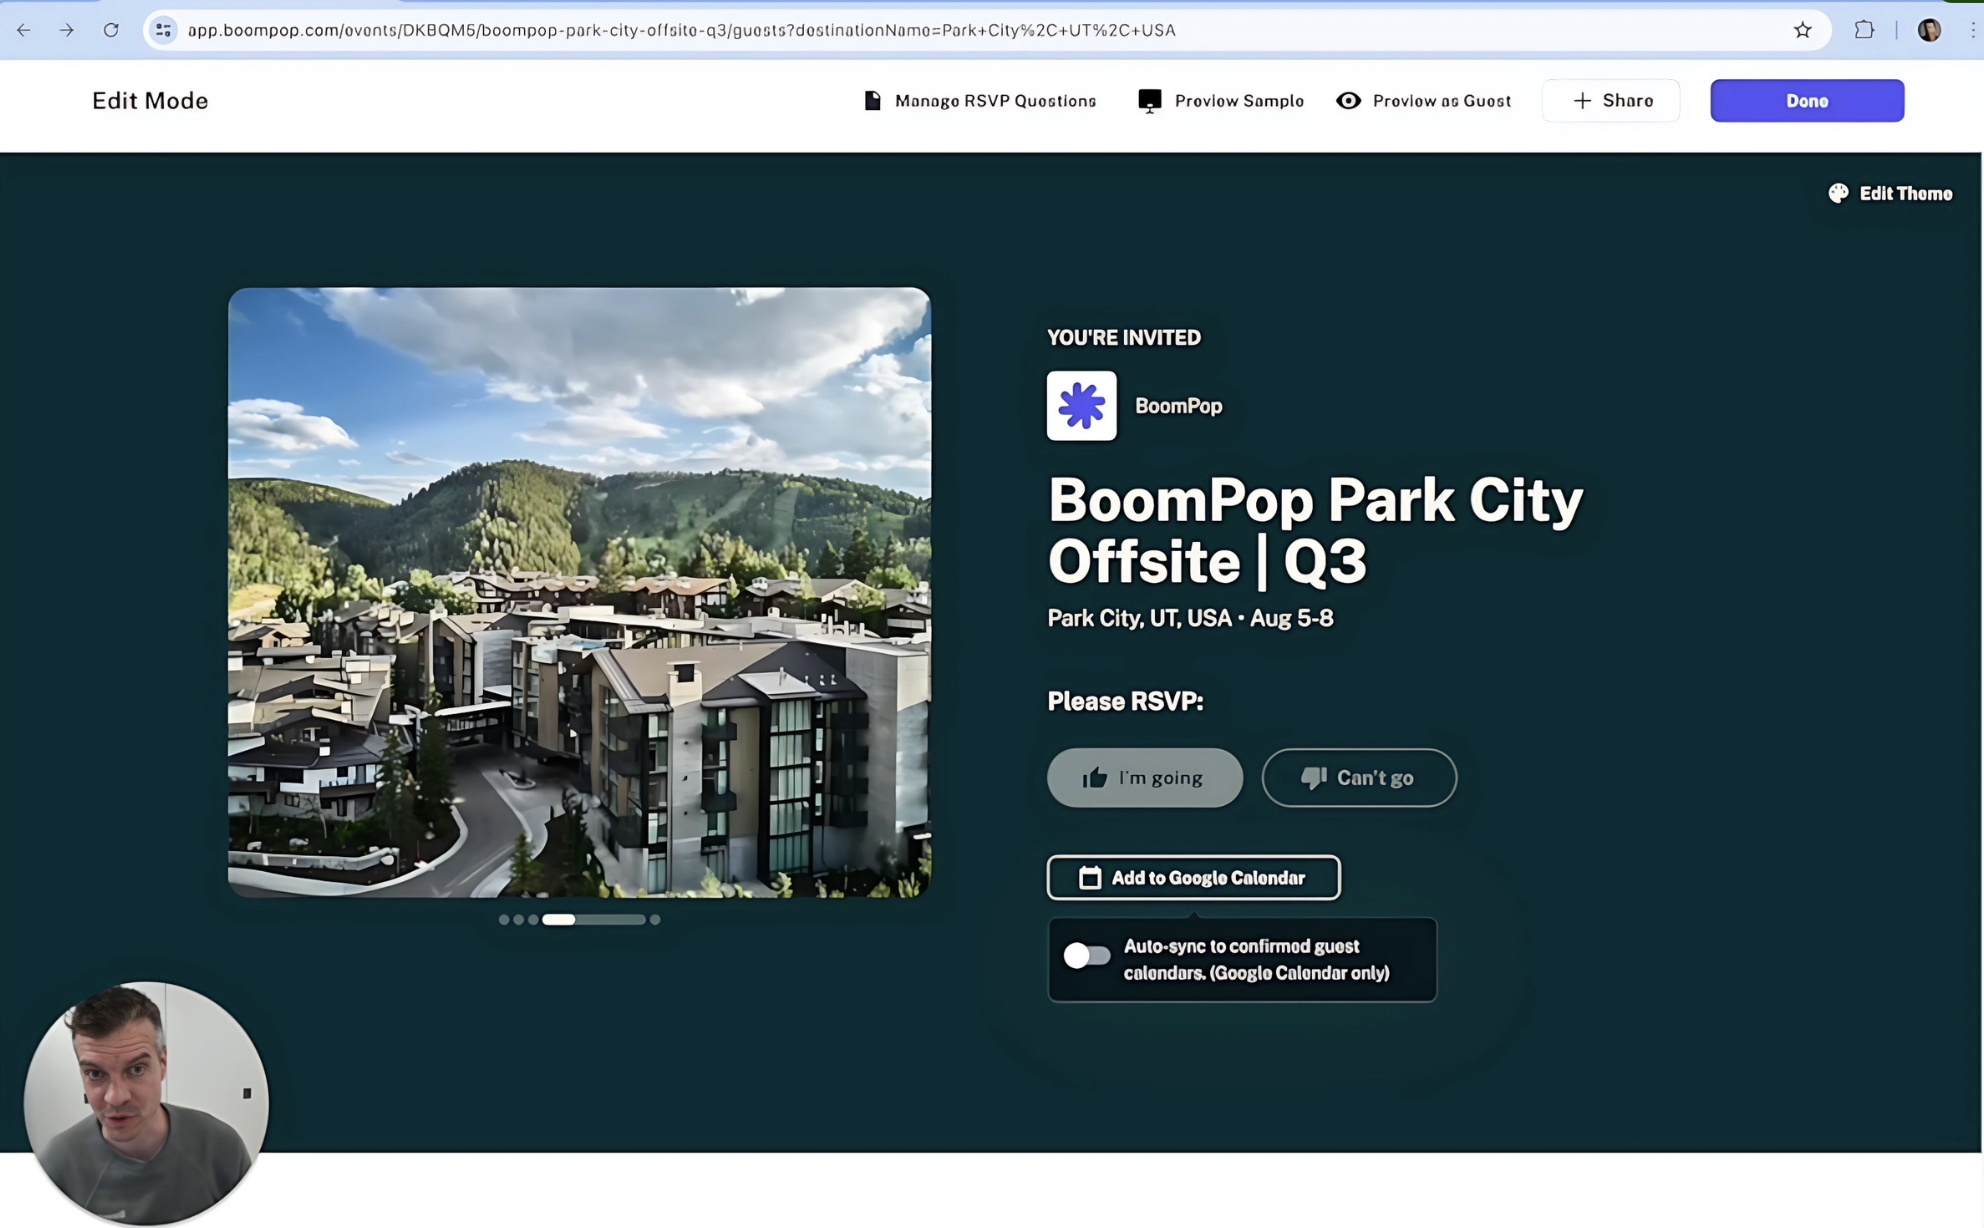Click the Add to Google Calendar button
Image resolution: width=1984 pixels, height=1228 pixels.
1193,878
